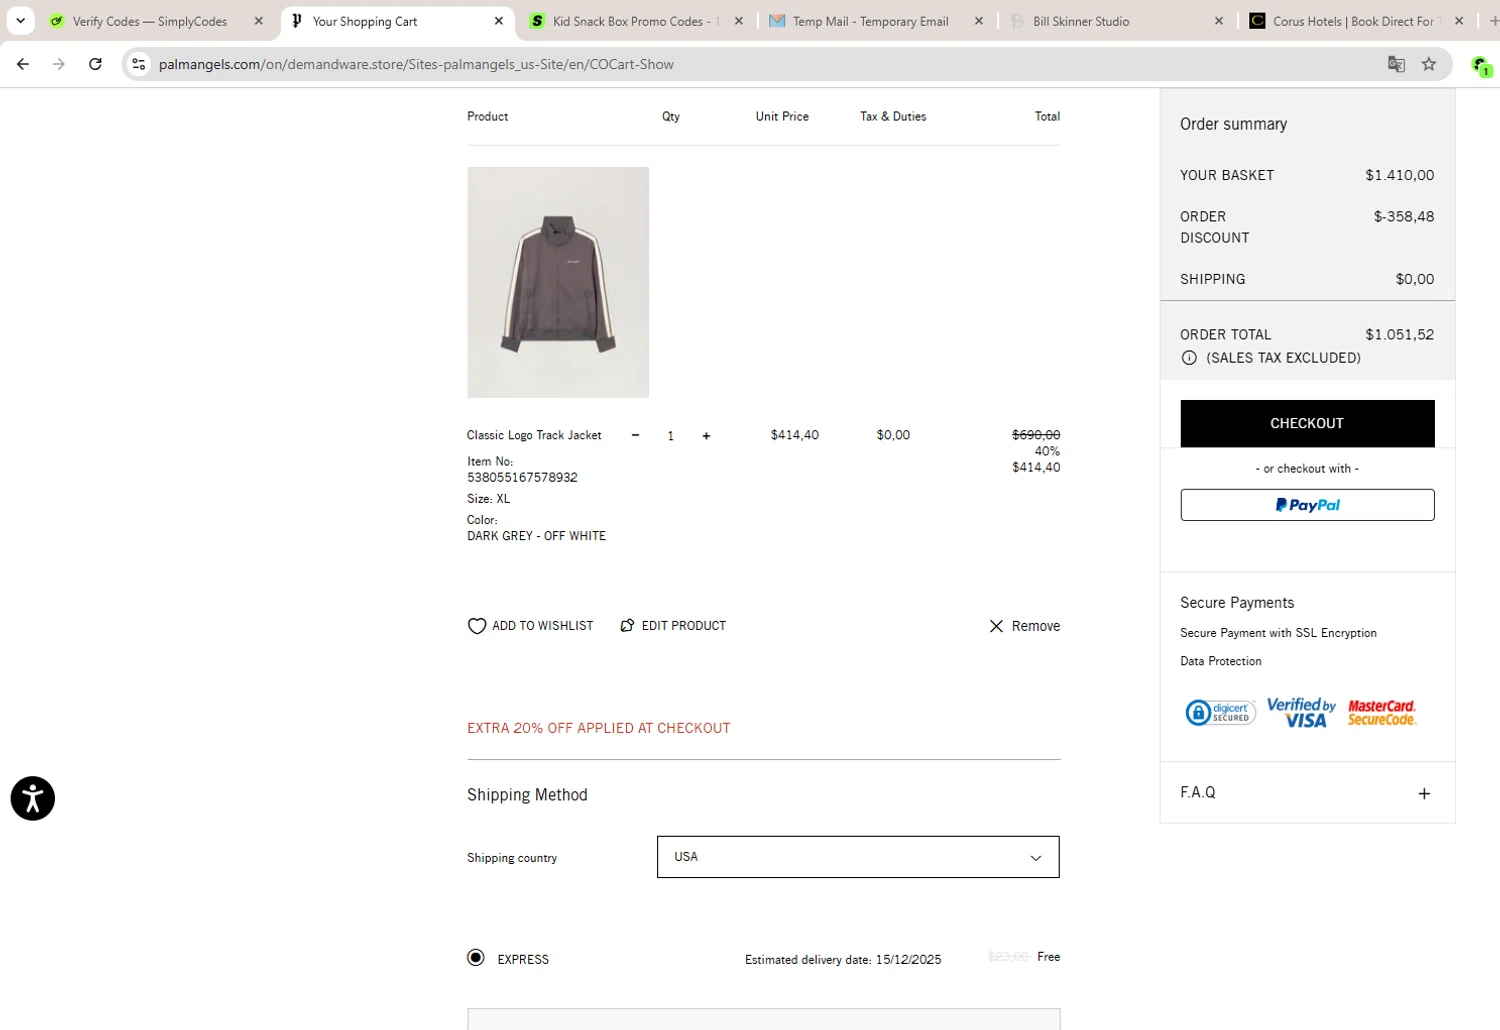Viewport: 1500px width, 1030px height.
Task: Open the Shipping country USA dropdown
Action: (858, 857)
